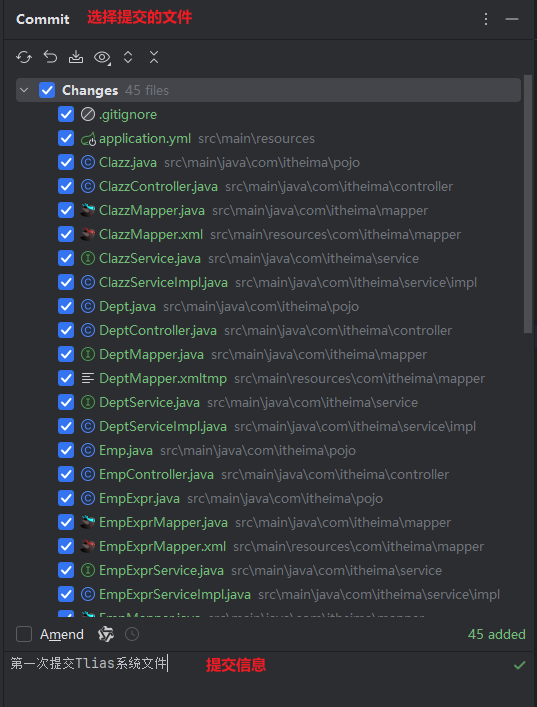Click the Amend label text
The image size is (537, 707).
tap(62, 634)
